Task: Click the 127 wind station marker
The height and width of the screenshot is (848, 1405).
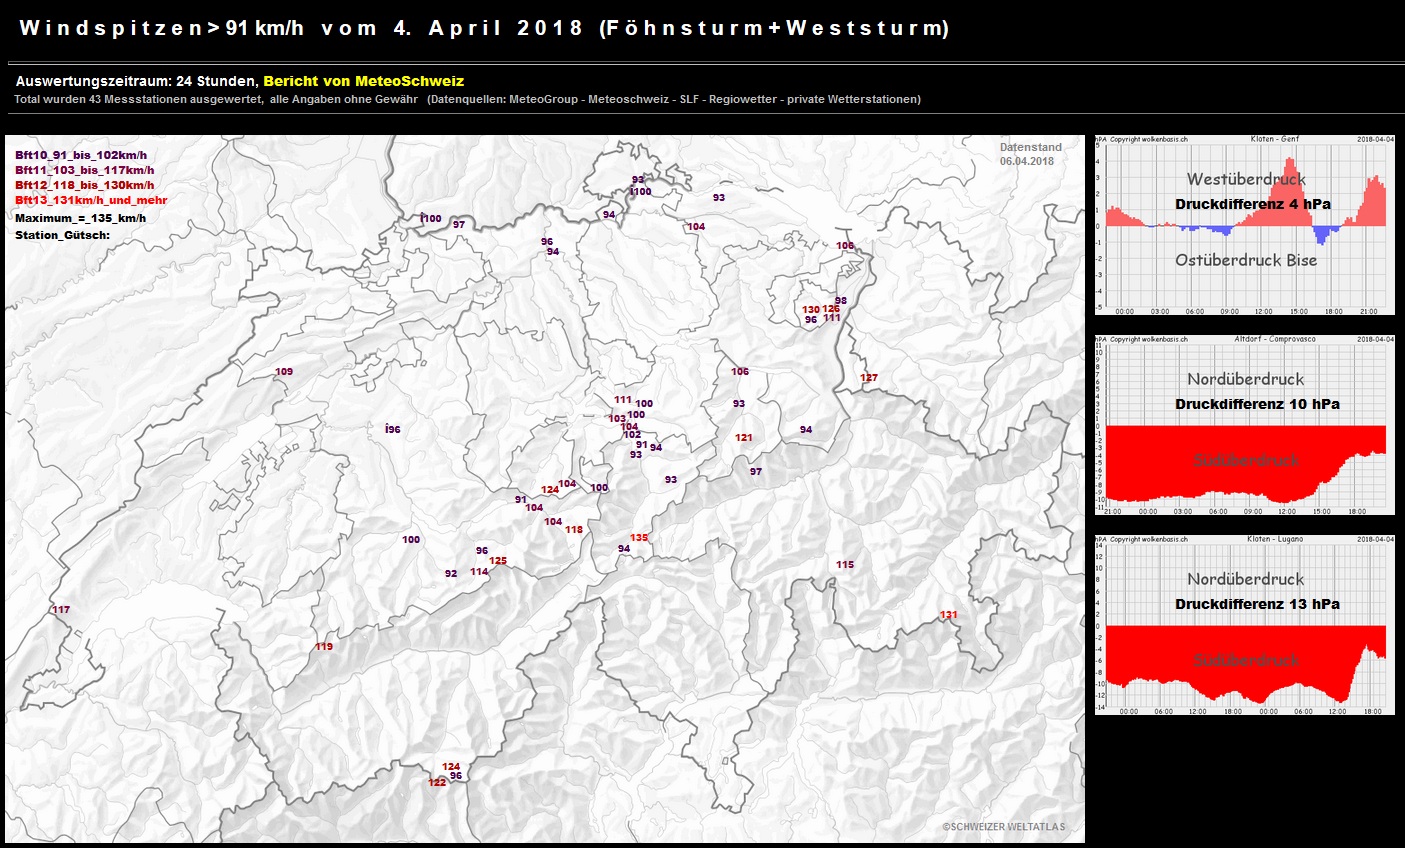Action: [869, 378]
